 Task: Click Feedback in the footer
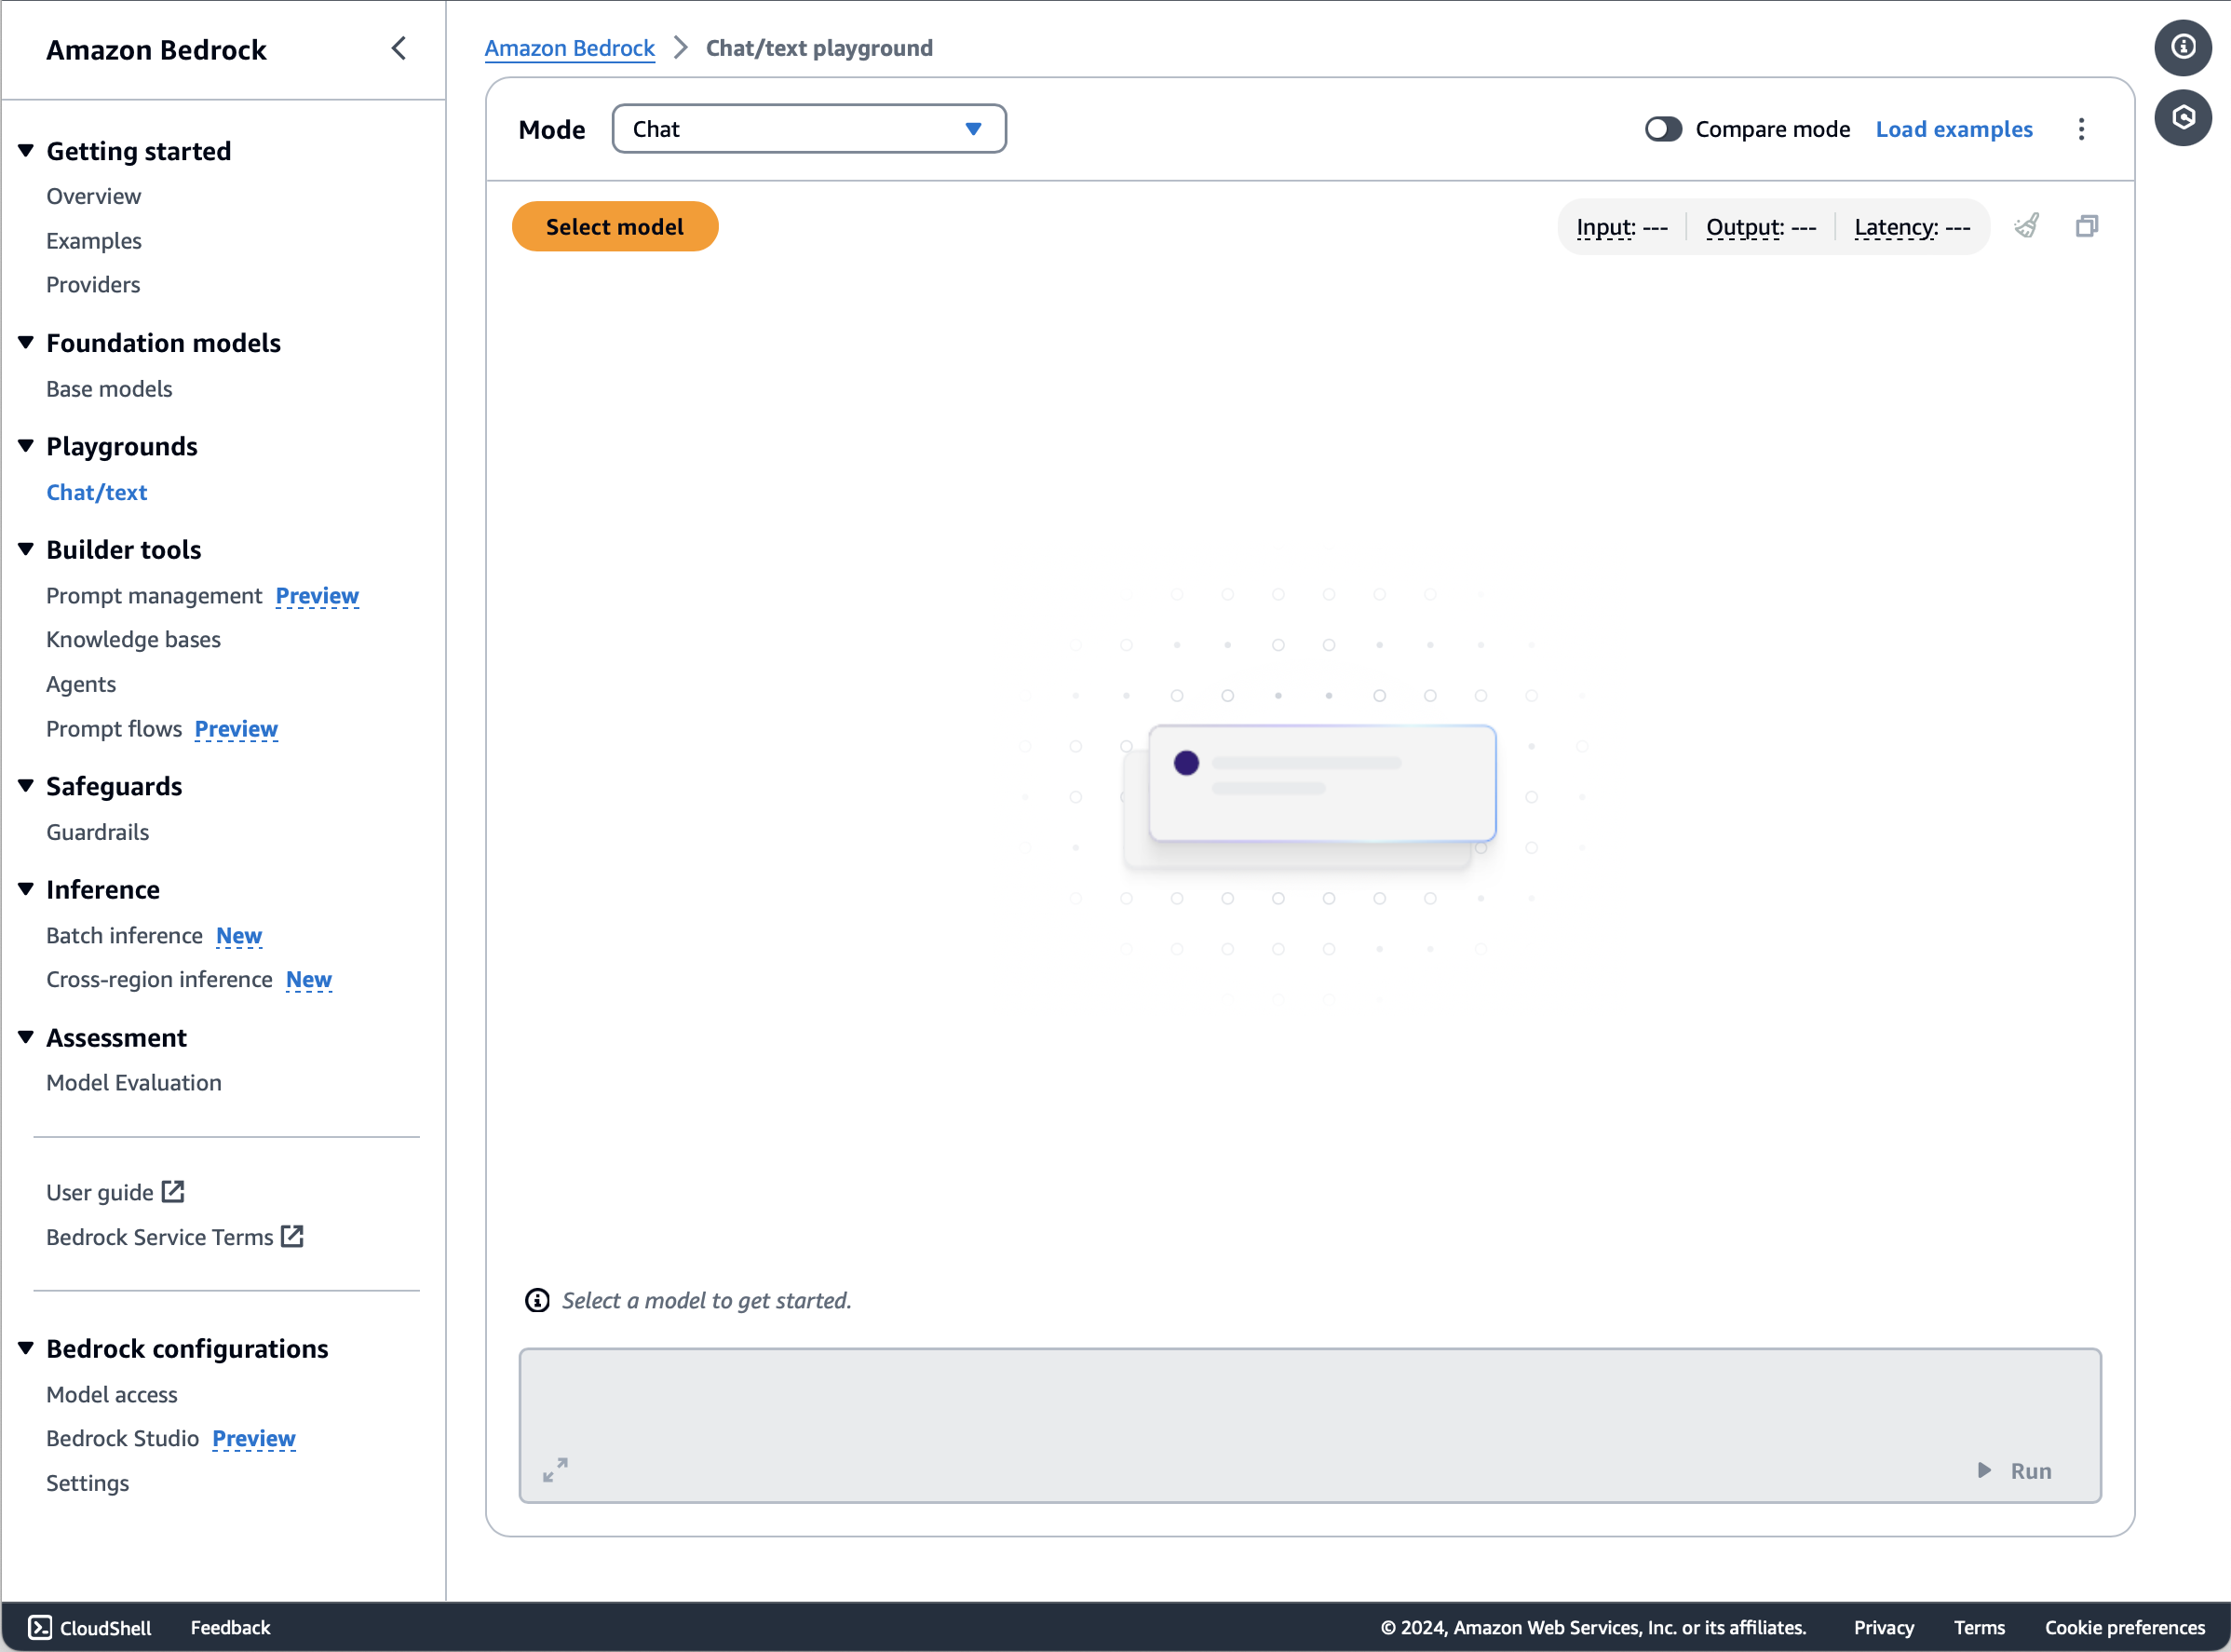(230, 1627)
